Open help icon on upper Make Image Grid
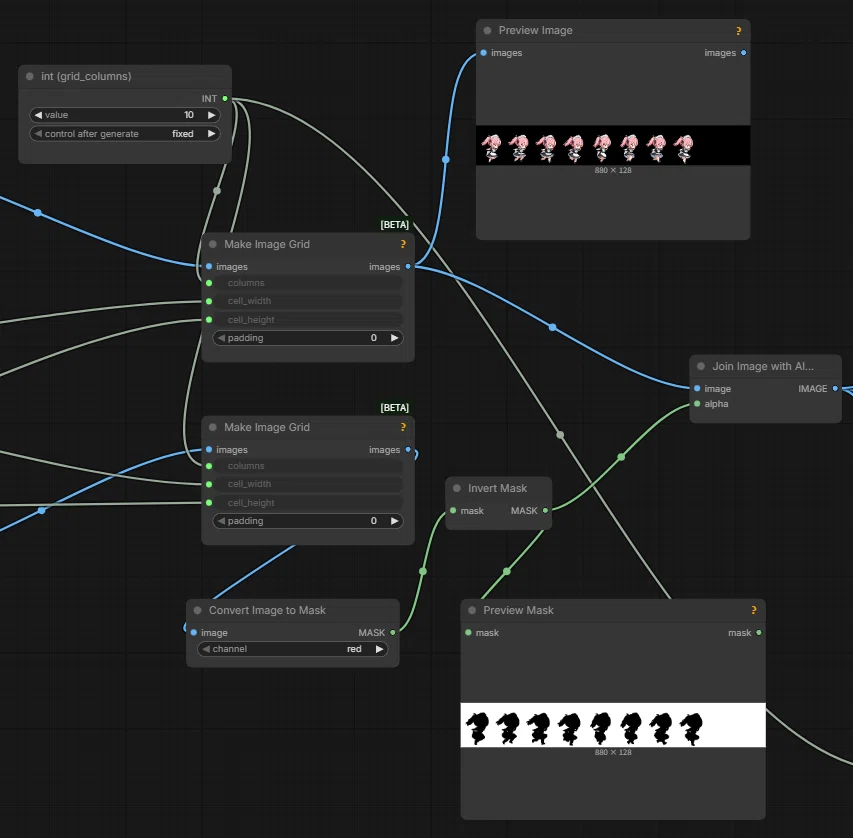Viewport: 853px width, 838px height. pos(403,244)
